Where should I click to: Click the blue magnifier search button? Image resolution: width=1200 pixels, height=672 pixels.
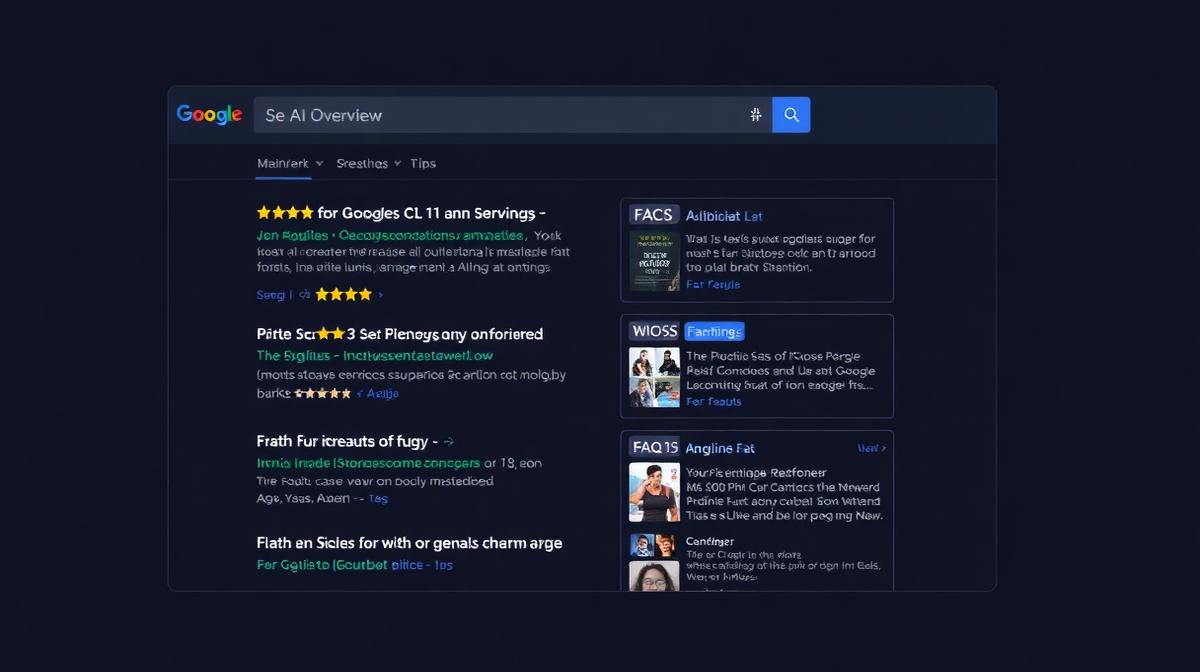point(791,115)
